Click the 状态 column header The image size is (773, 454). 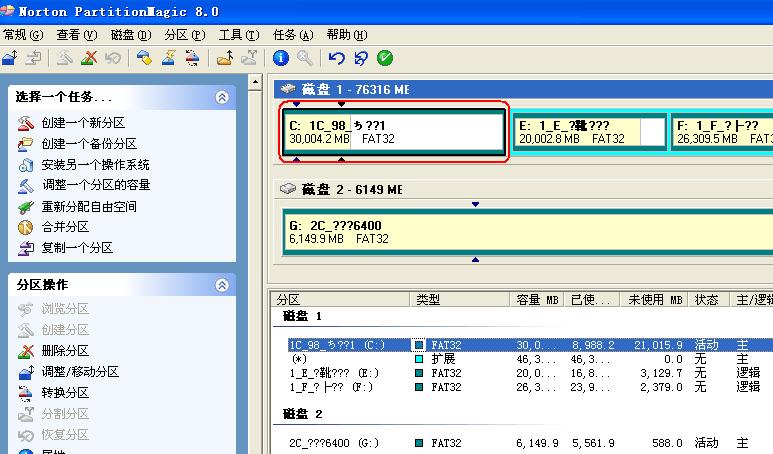pyautogui.click(x=709, y=299)
